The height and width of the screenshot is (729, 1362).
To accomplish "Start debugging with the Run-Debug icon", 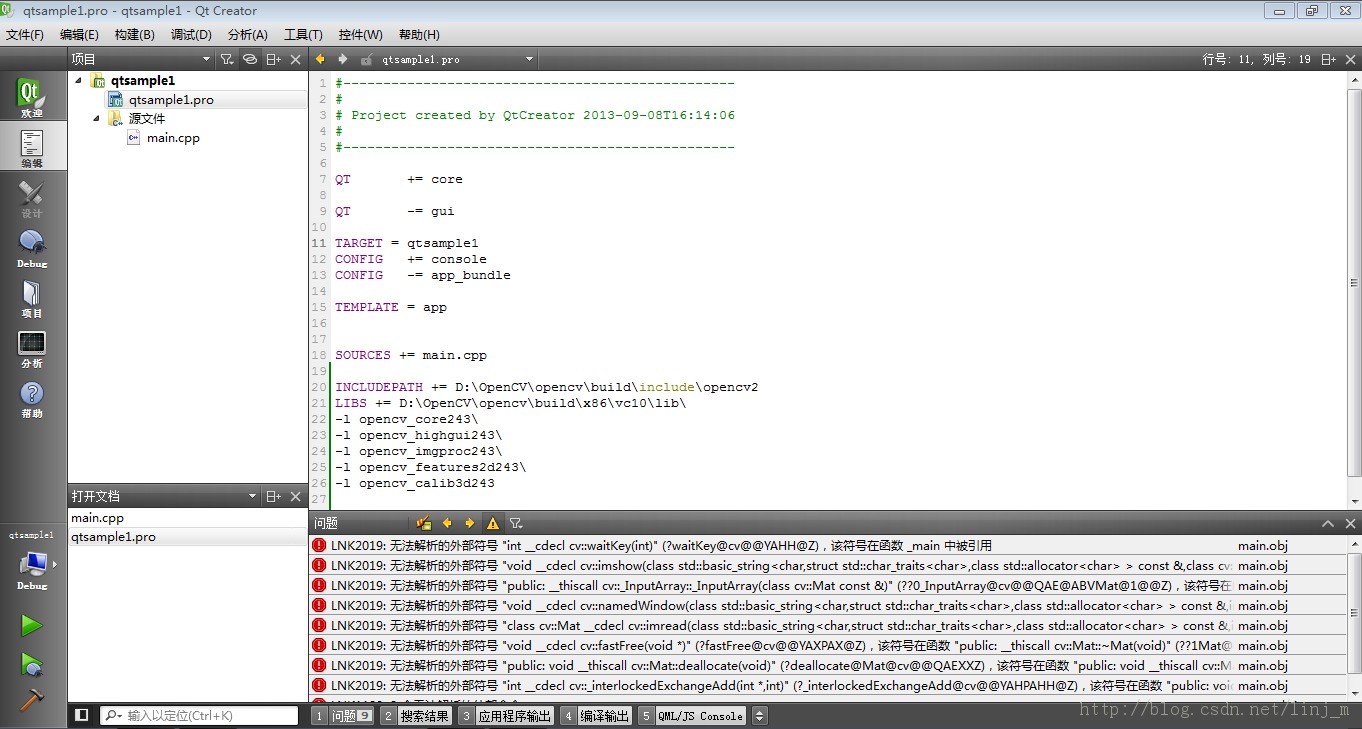I will 32,664.
